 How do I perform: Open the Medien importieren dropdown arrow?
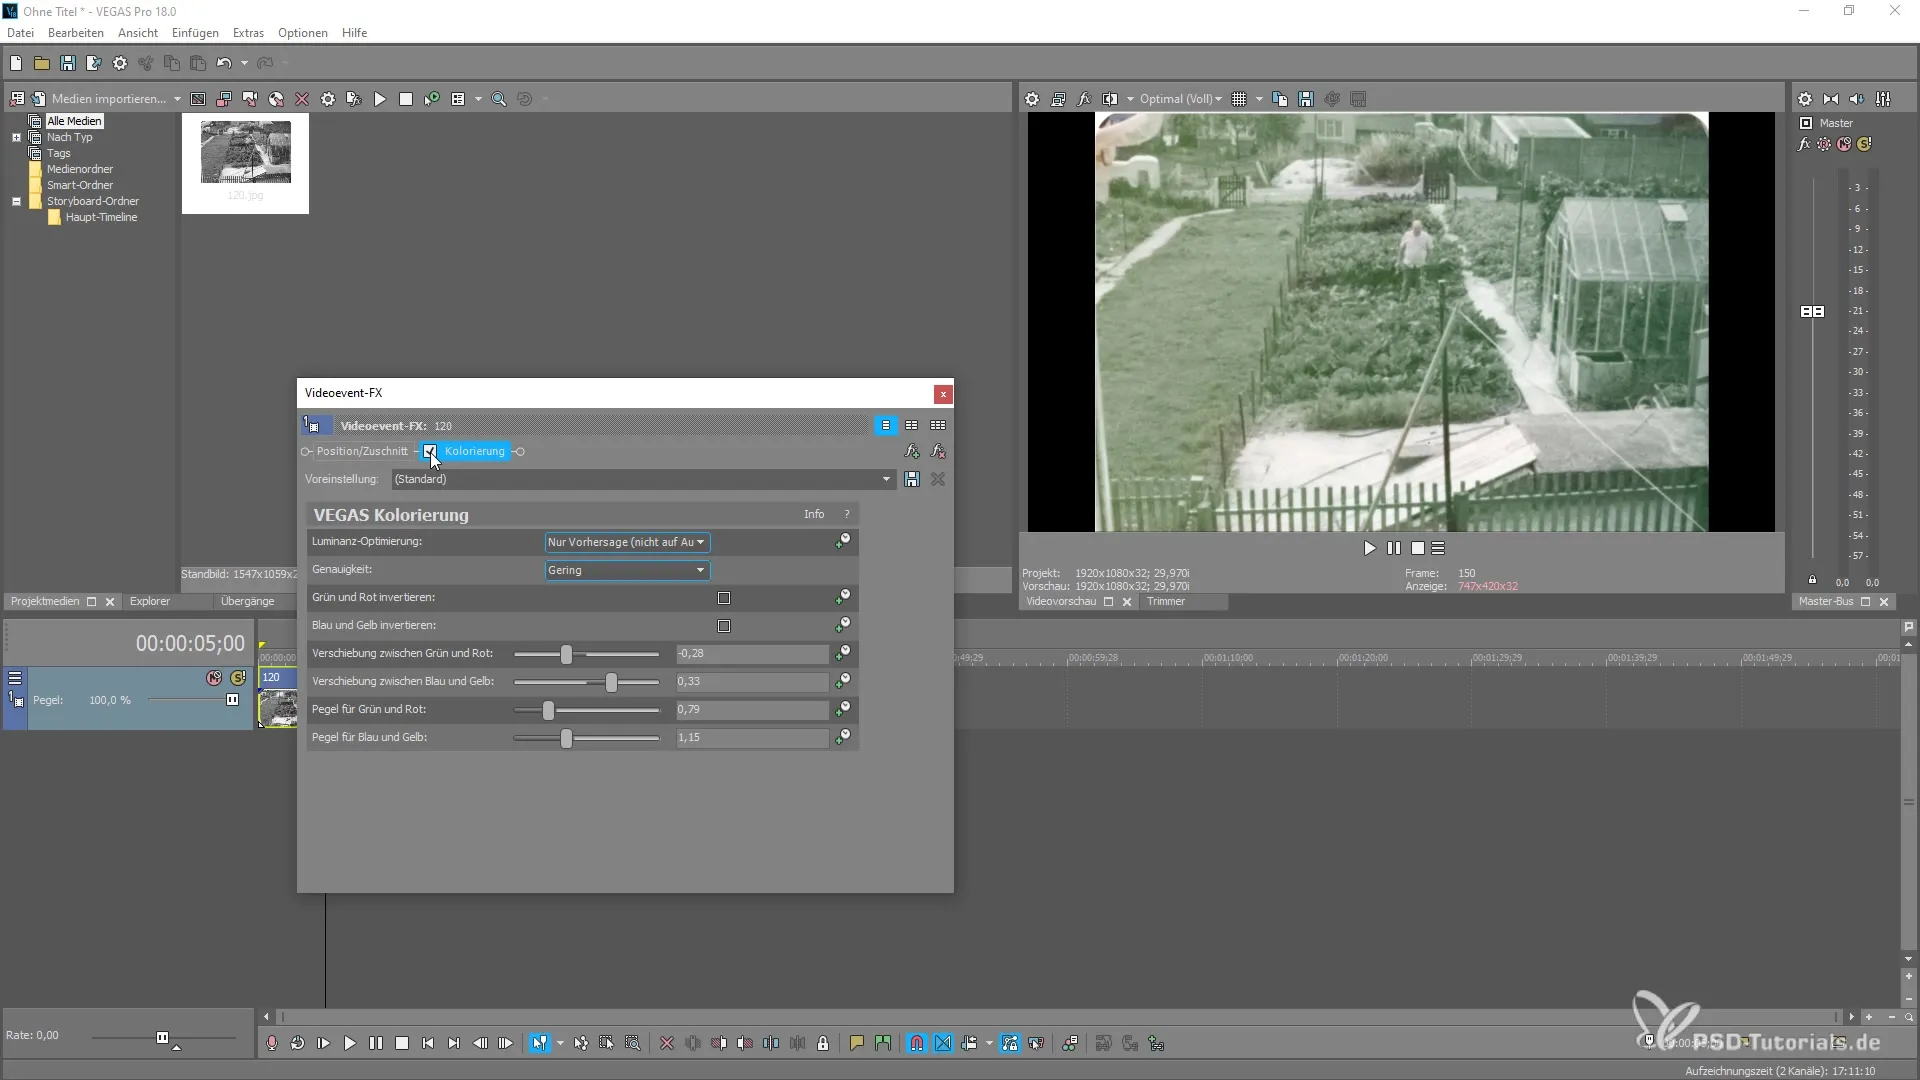click(177, 99)
